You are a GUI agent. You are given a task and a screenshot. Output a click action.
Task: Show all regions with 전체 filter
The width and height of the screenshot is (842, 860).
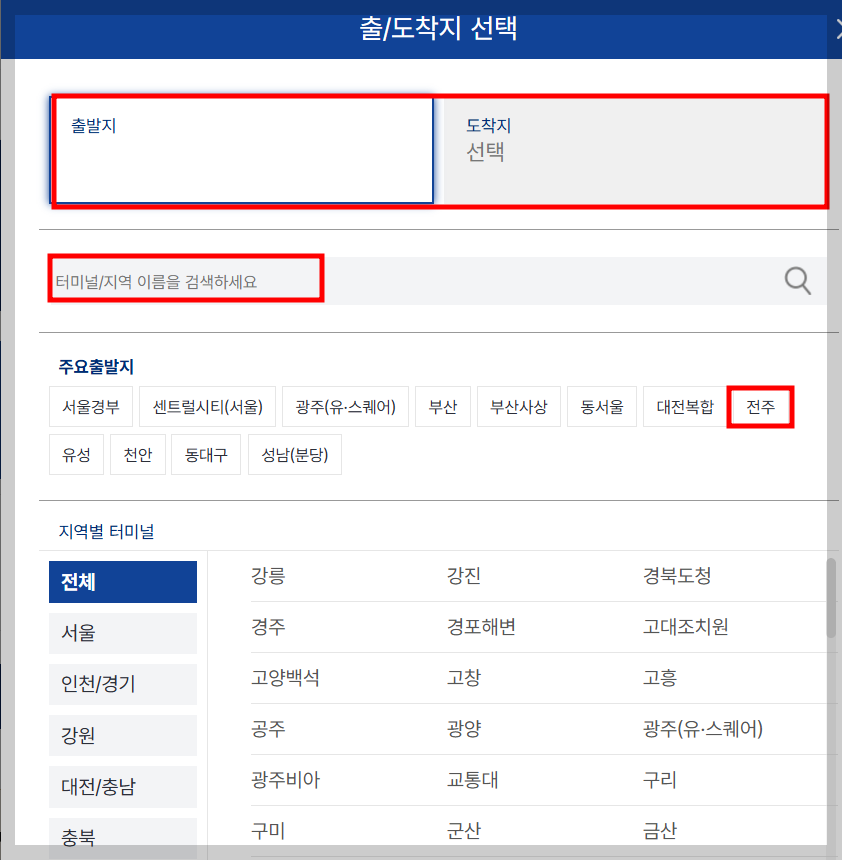point(123,582)
